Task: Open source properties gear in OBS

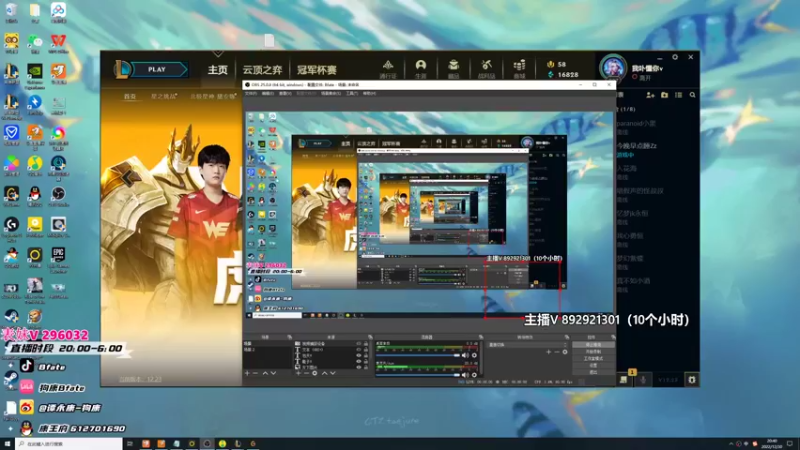Action: pos(315,373)
